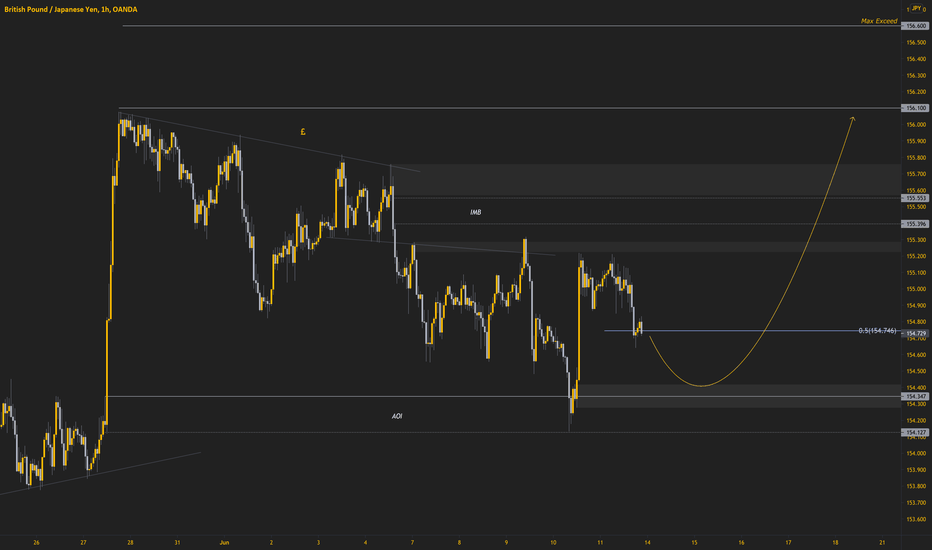Click the 153.800 price axis tick
Image resolution: width=932 pixels, height=550 pixels.
[916, 486]
